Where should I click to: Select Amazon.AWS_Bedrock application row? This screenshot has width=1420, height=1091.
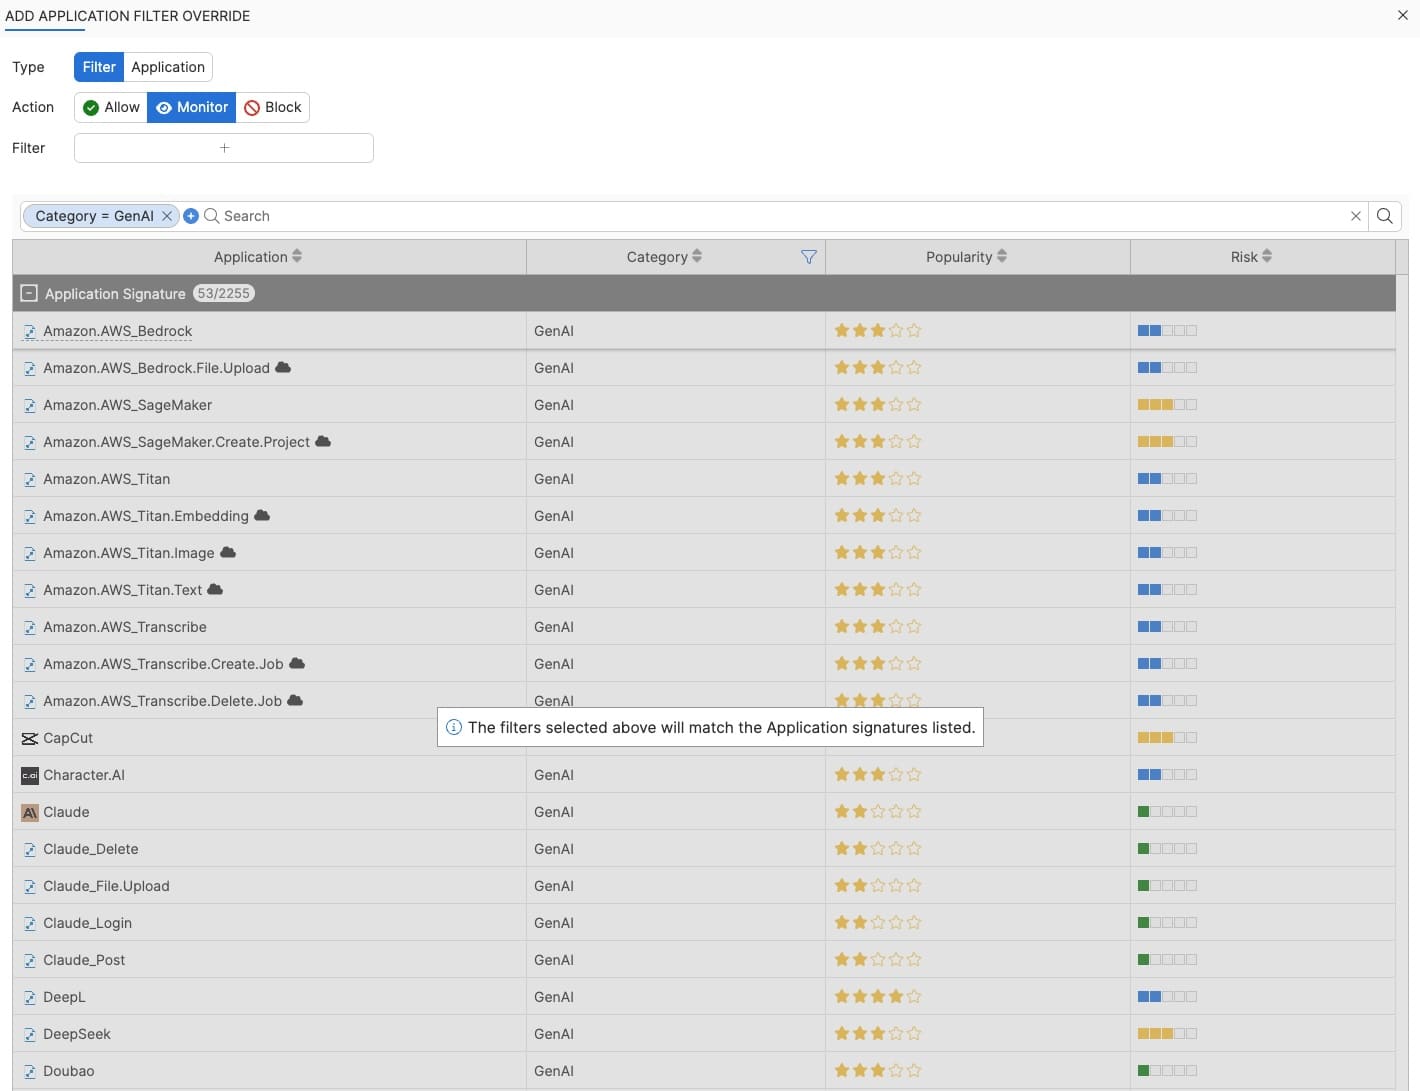click(x=704, y=331)
